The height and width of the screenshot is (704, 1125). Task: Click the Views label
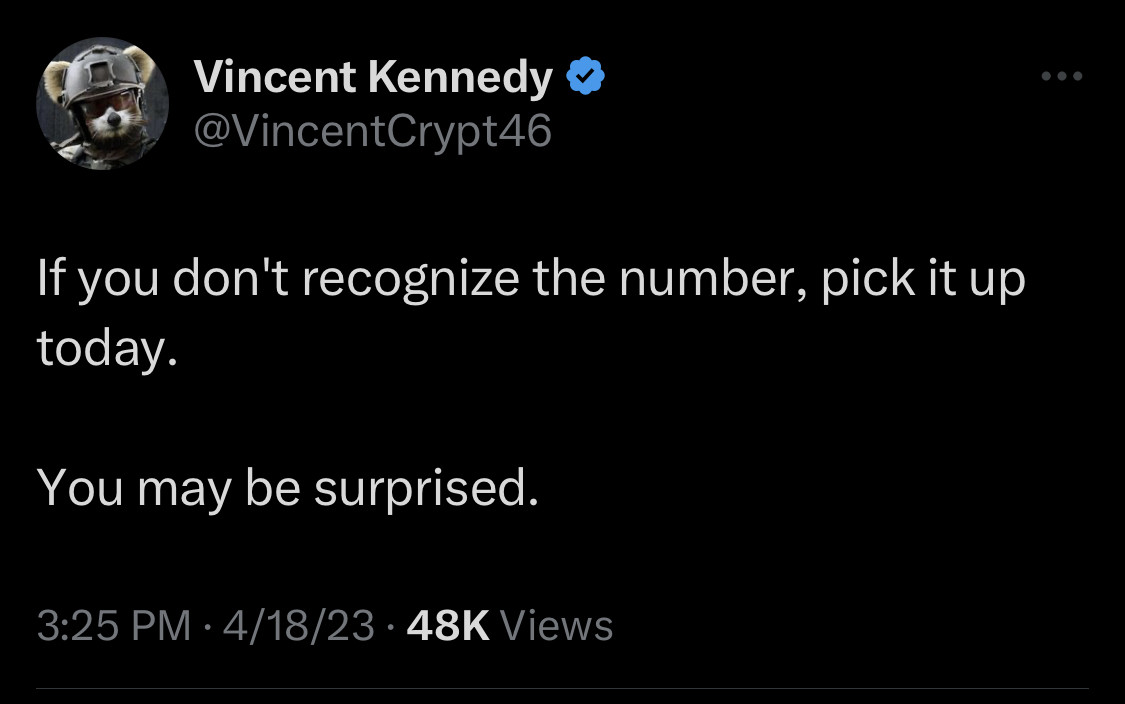556,625
